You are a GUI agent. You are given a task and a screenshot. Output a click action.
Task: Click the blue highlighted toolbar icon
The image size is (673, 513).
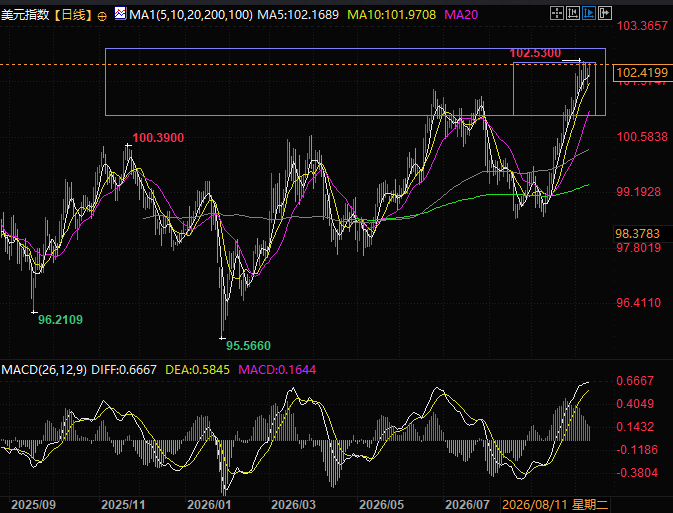pyautogui.click(x=588, y=13)
